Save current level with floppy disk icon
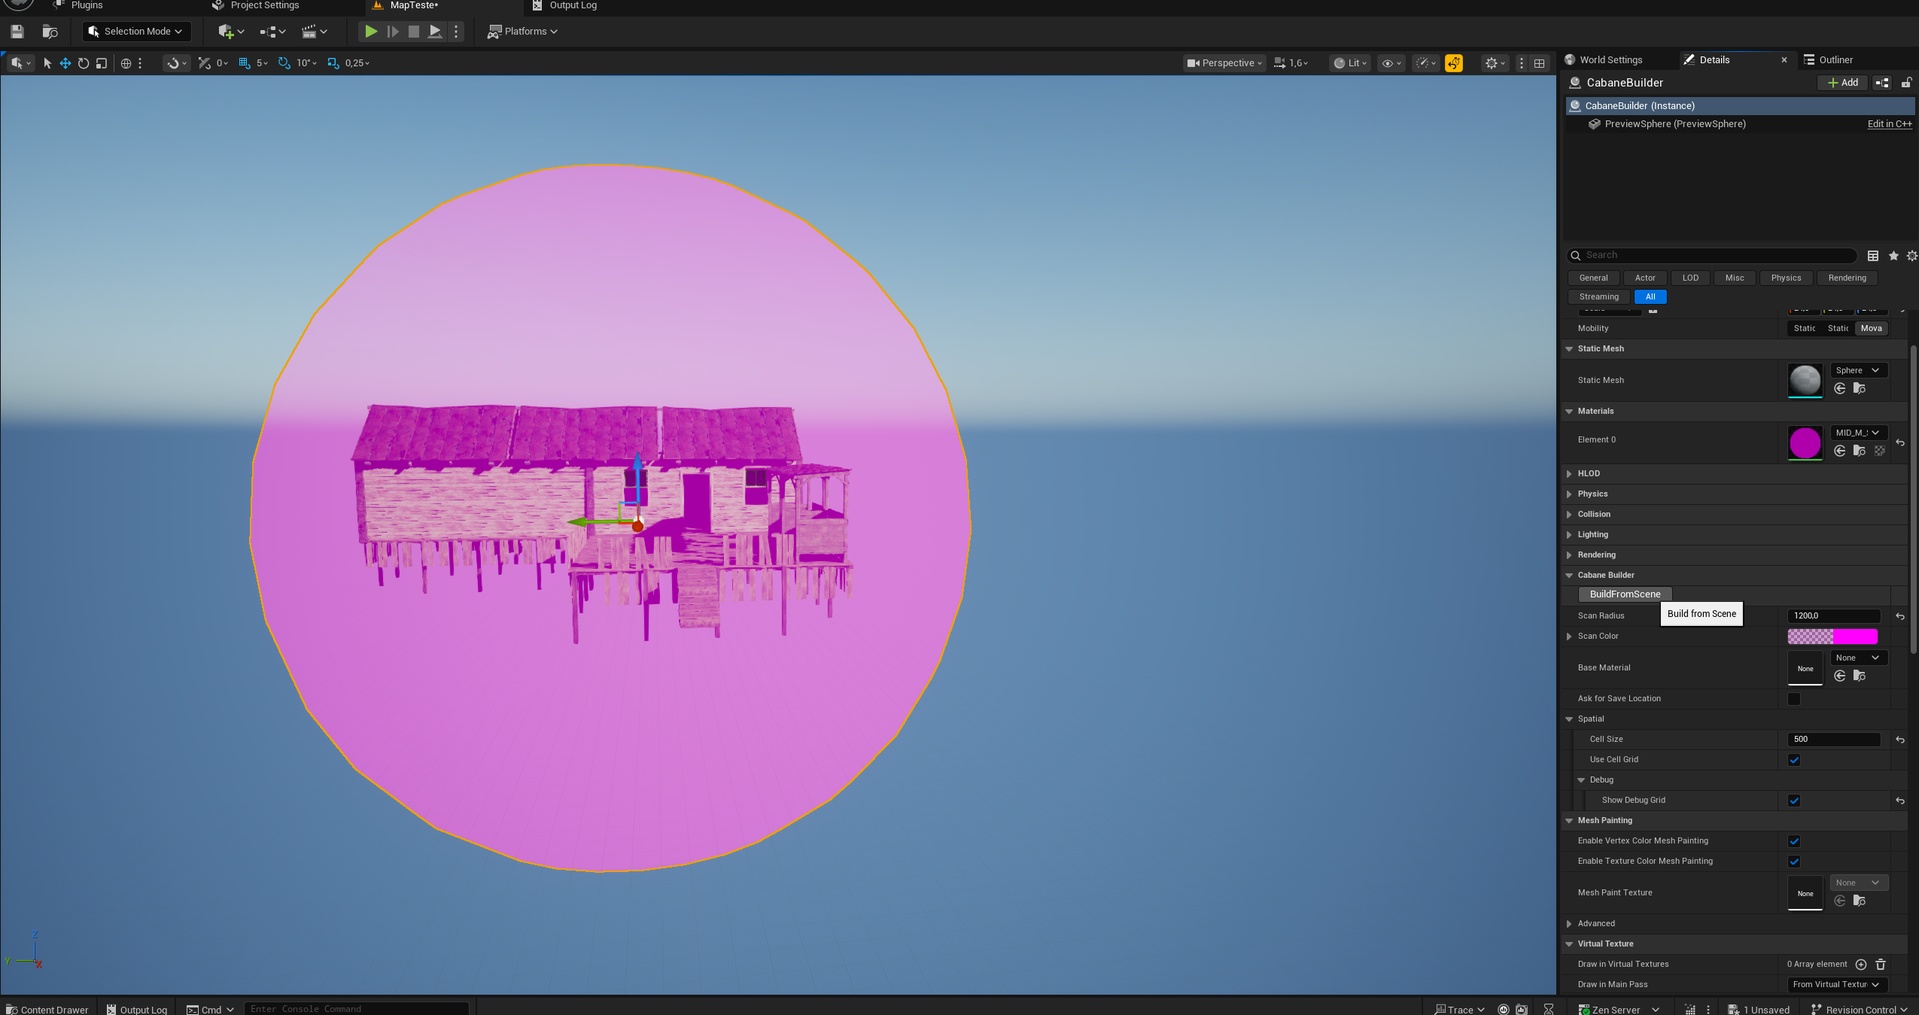This screenshot has height=1015, width=1919. [17, 32]
